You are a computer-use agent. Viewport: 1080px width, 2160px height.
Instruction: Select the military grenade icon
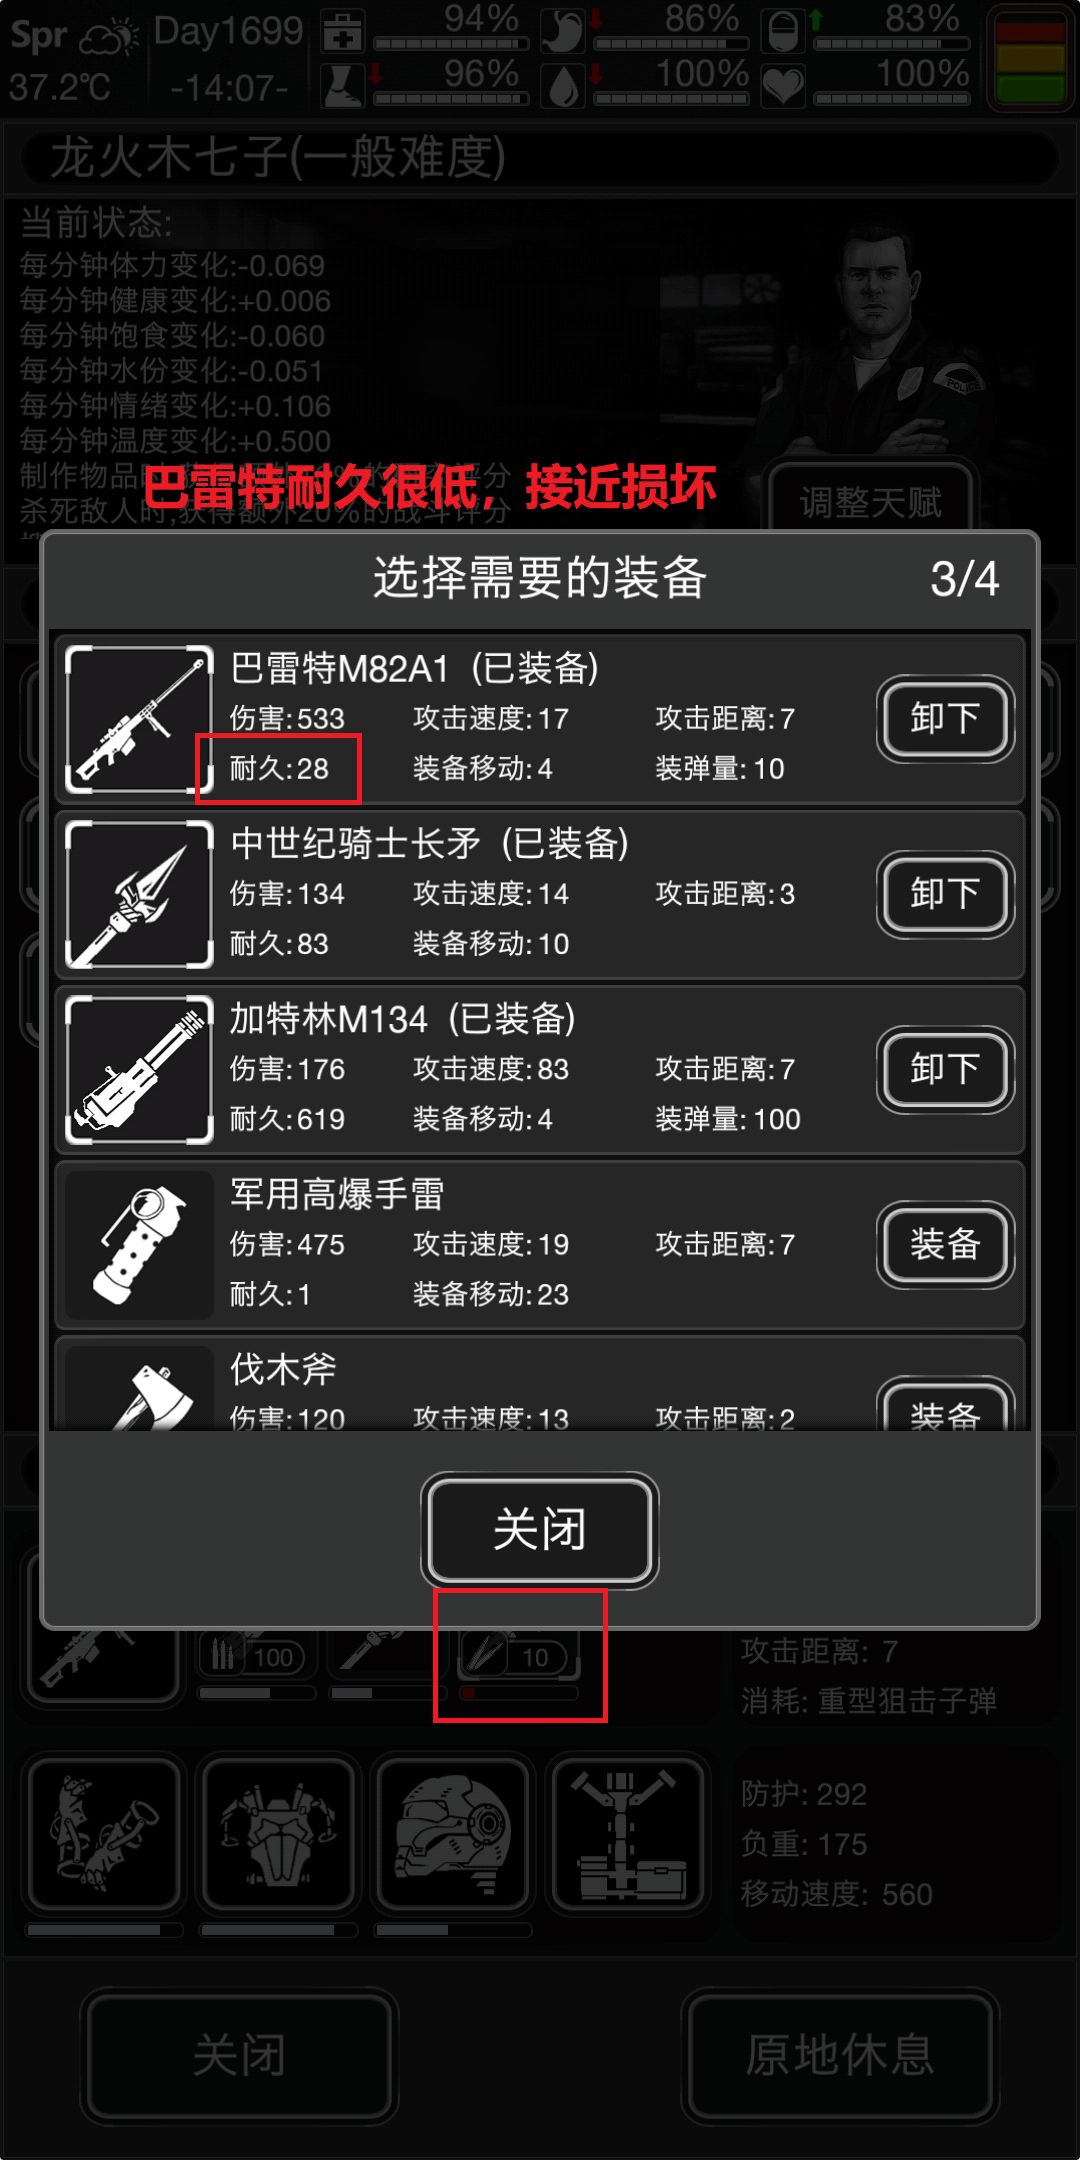point(139,1244)
